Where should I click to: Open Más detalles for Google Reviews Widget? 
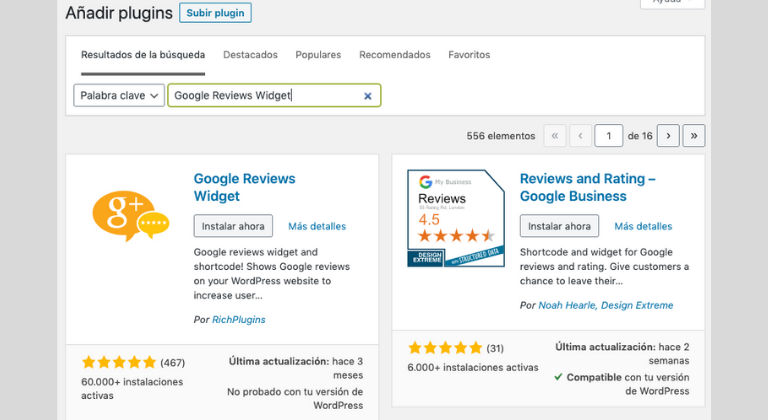point(317,226)
